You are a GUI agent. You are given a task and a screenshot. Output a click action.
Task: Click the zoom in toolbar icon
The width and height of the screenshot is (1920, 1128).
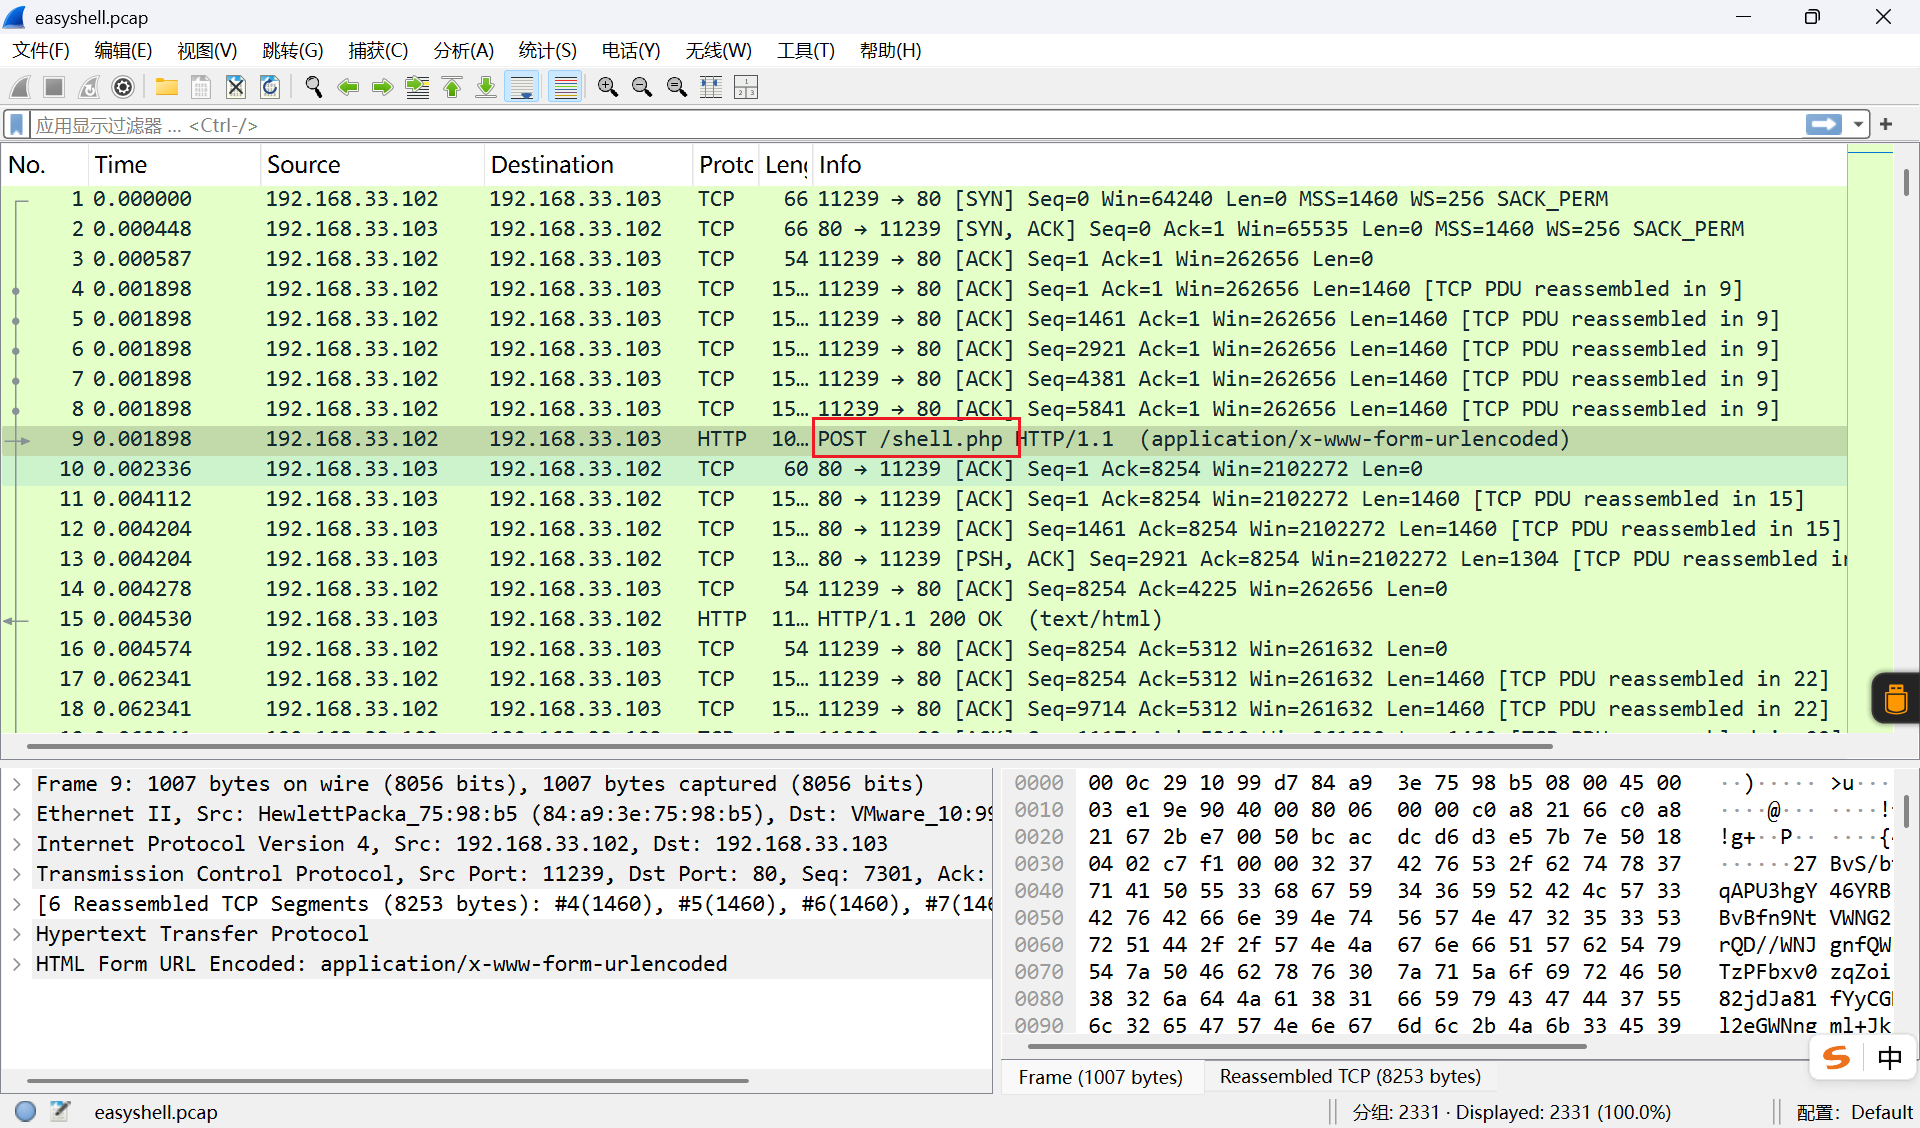pyautogui.click(x=607, y=88)
